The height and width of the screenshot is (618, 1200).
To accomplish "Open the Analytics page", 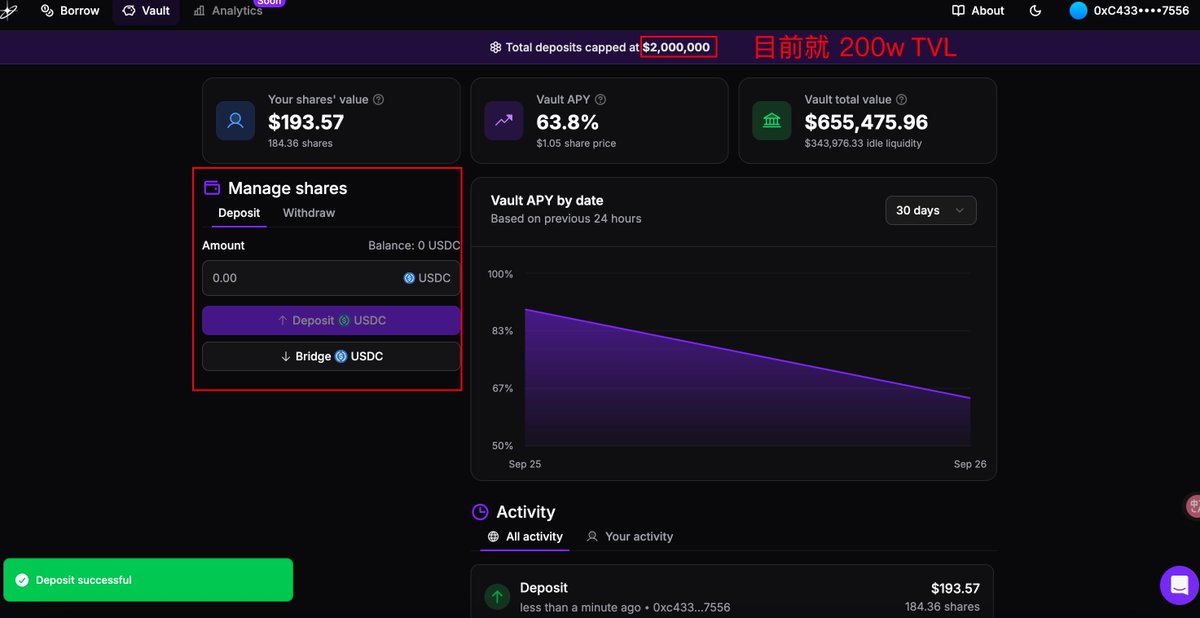I will click(227, 11).
